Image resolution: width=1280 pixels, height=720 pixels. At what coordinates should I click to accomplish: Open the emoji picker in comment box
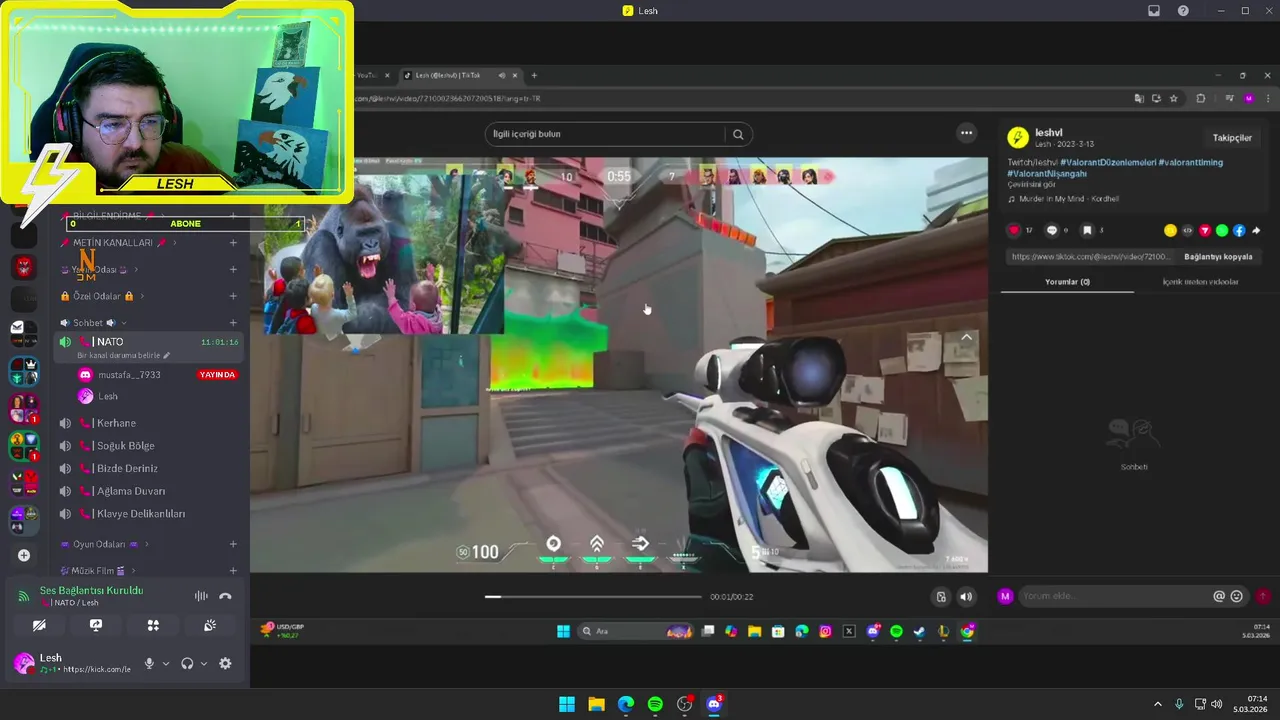point(1237,596)
